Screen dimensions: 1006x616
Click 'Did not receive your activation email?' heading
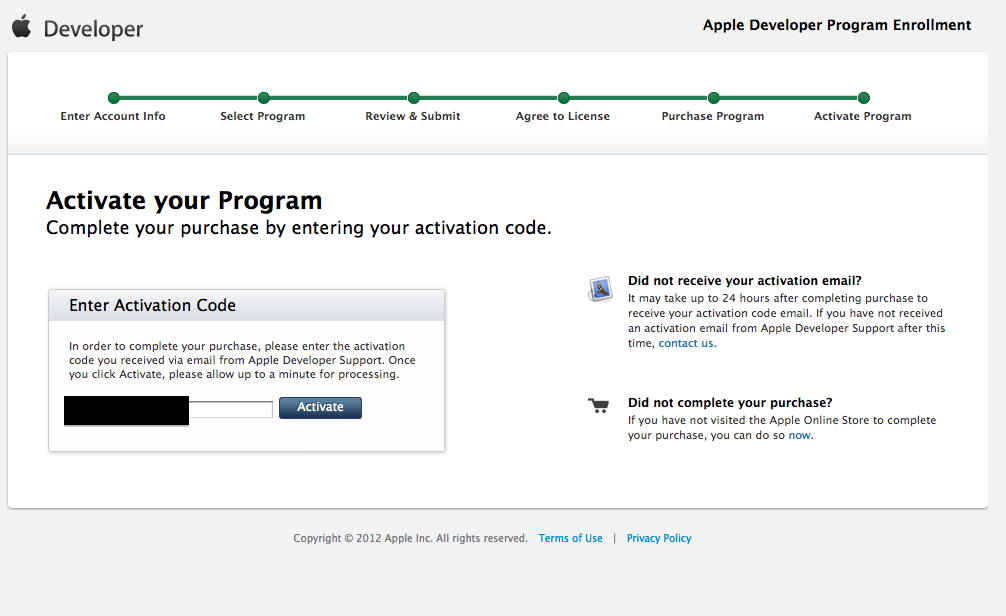click(x=744, y=280)
